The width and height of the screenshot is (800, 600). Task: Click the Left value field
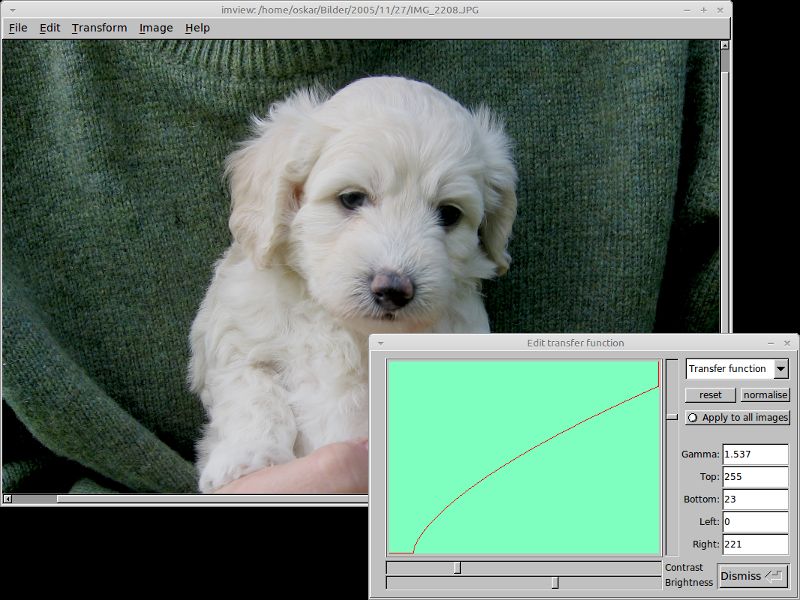(x=755, y=521)
